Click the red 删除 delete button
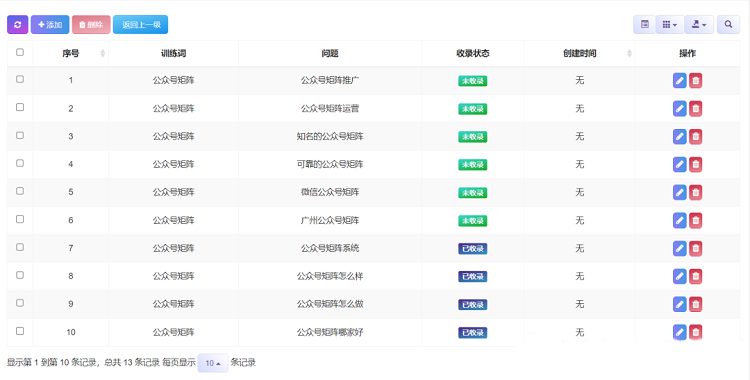Viewport: 750px width, 380px height. tap(91, 25)
